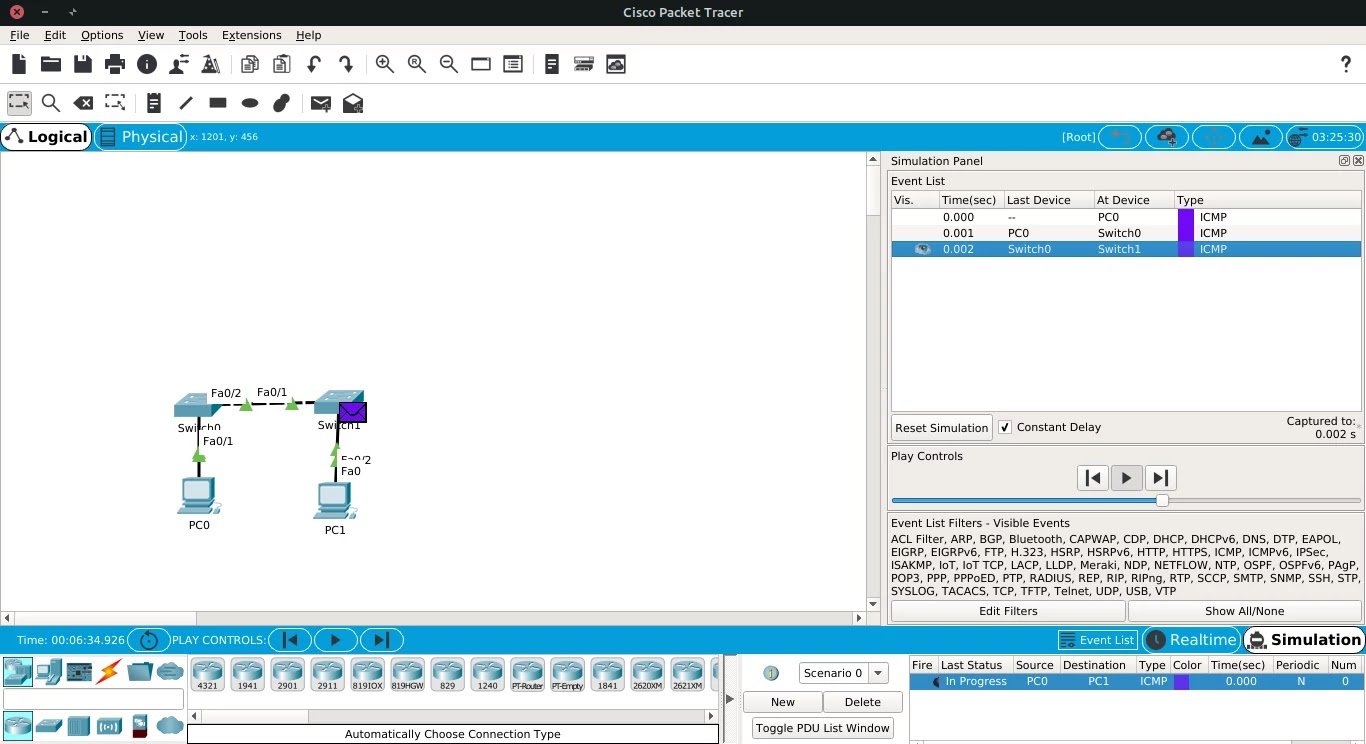Open the Tools menu
The height and width of the screenshot is (744, 1366).
pyautogui.click(x=193, y=35)
